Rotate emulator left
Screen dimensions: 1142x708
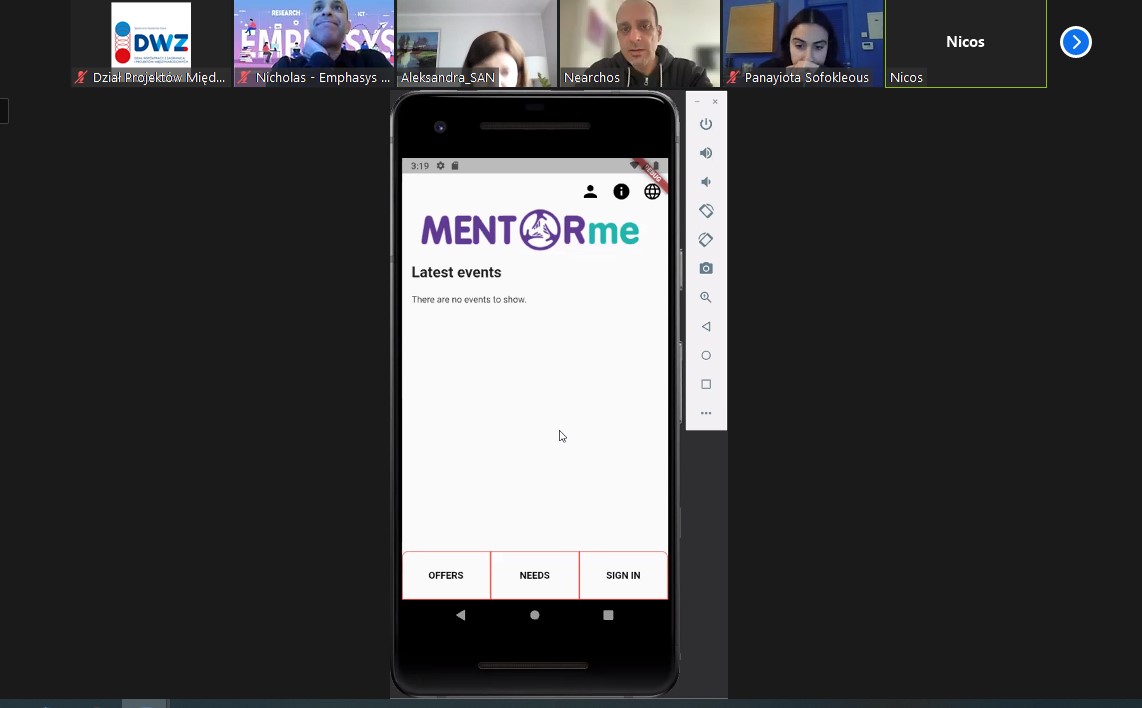(x=706, y=211)
